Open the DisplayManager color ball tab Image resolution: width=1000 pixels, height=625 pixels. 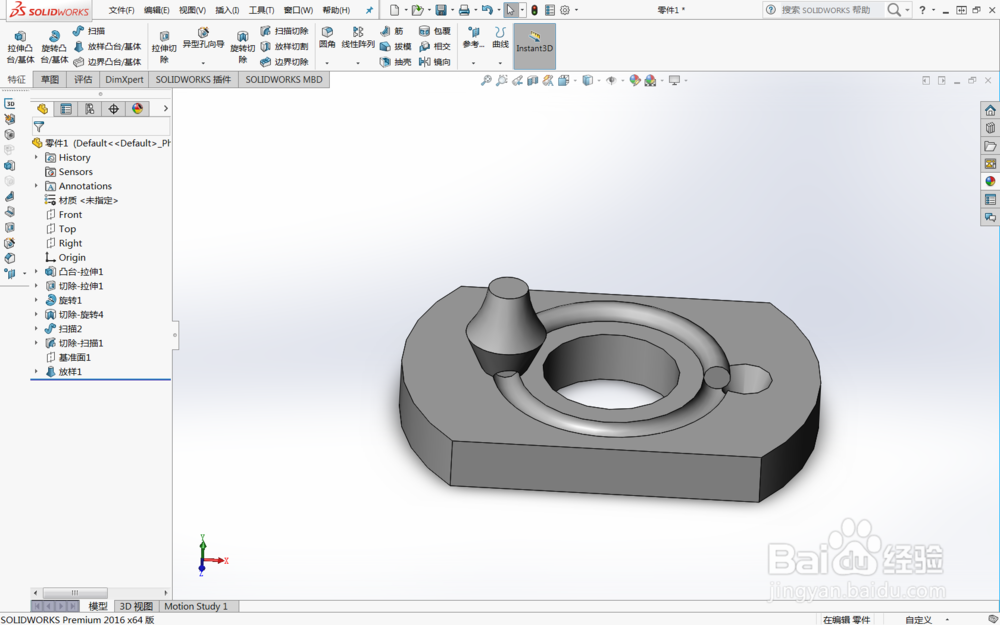tap(137, 109)
